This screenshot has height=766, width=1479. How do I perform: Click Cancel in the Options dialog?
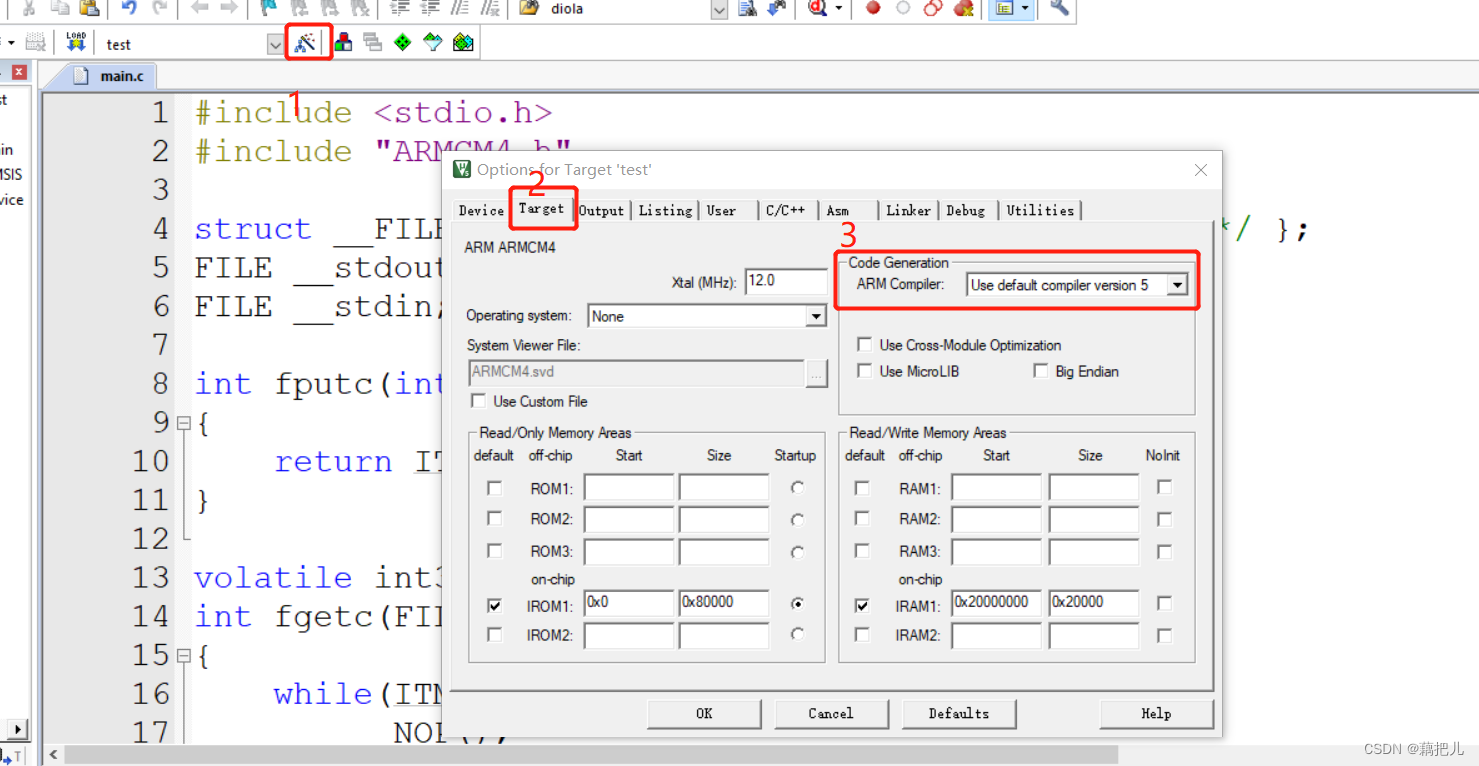[x=830, y=713]
